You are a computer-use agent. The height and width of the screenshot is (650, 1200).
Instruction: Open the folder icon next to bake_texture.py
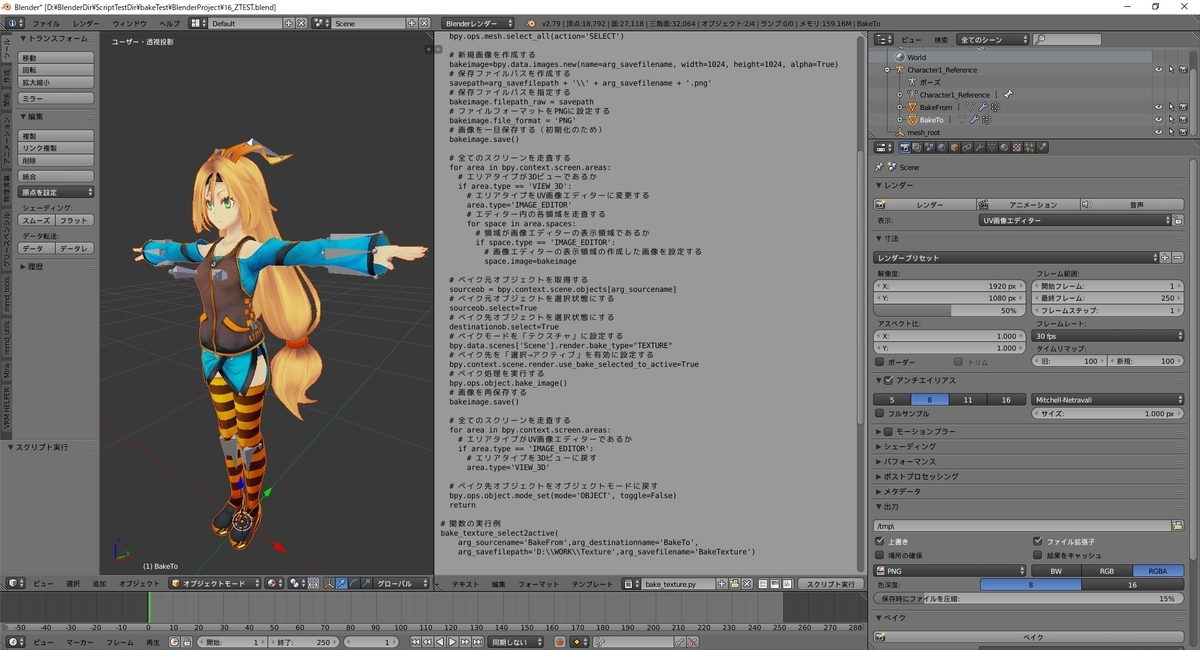pyautogui.click(x=735, y=583)
